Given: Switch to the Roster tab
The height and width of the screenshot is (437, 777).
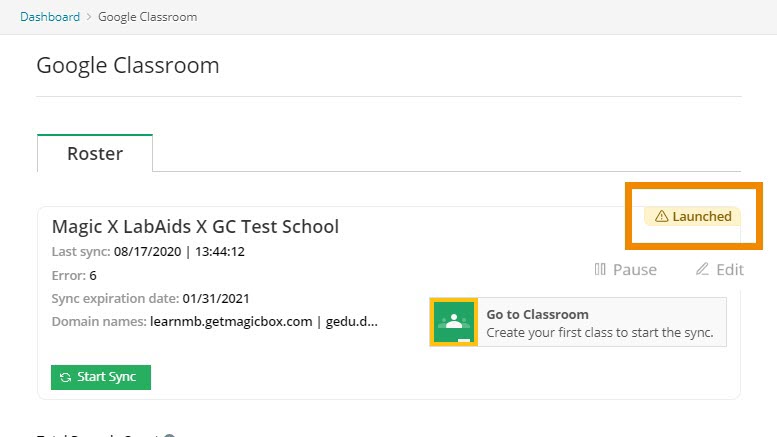Looking at the screenshot, I should click(x=95, y=154).
